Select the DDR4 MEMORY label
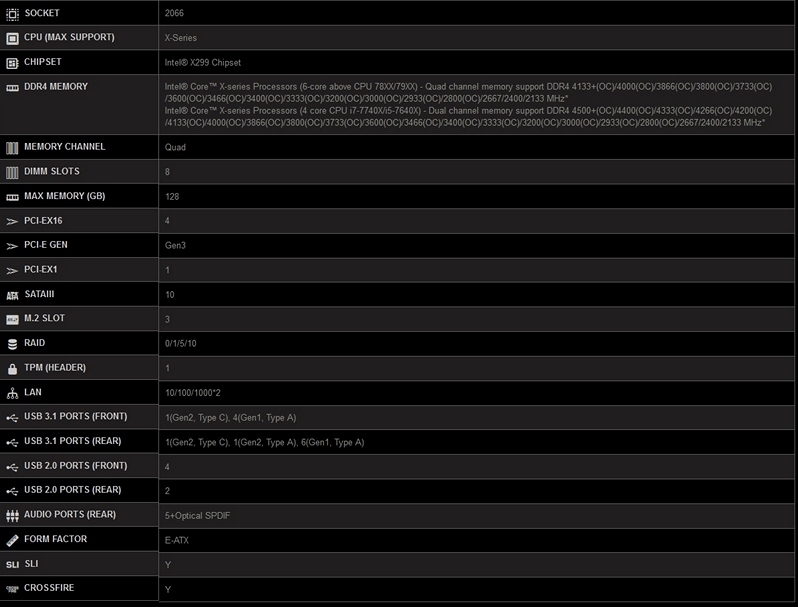 click(x=56, y=86)
